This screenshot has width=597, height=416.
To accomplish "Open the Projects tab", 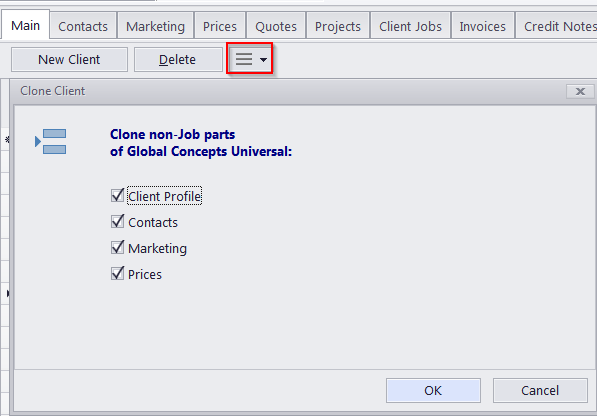I will click(338, 26).
